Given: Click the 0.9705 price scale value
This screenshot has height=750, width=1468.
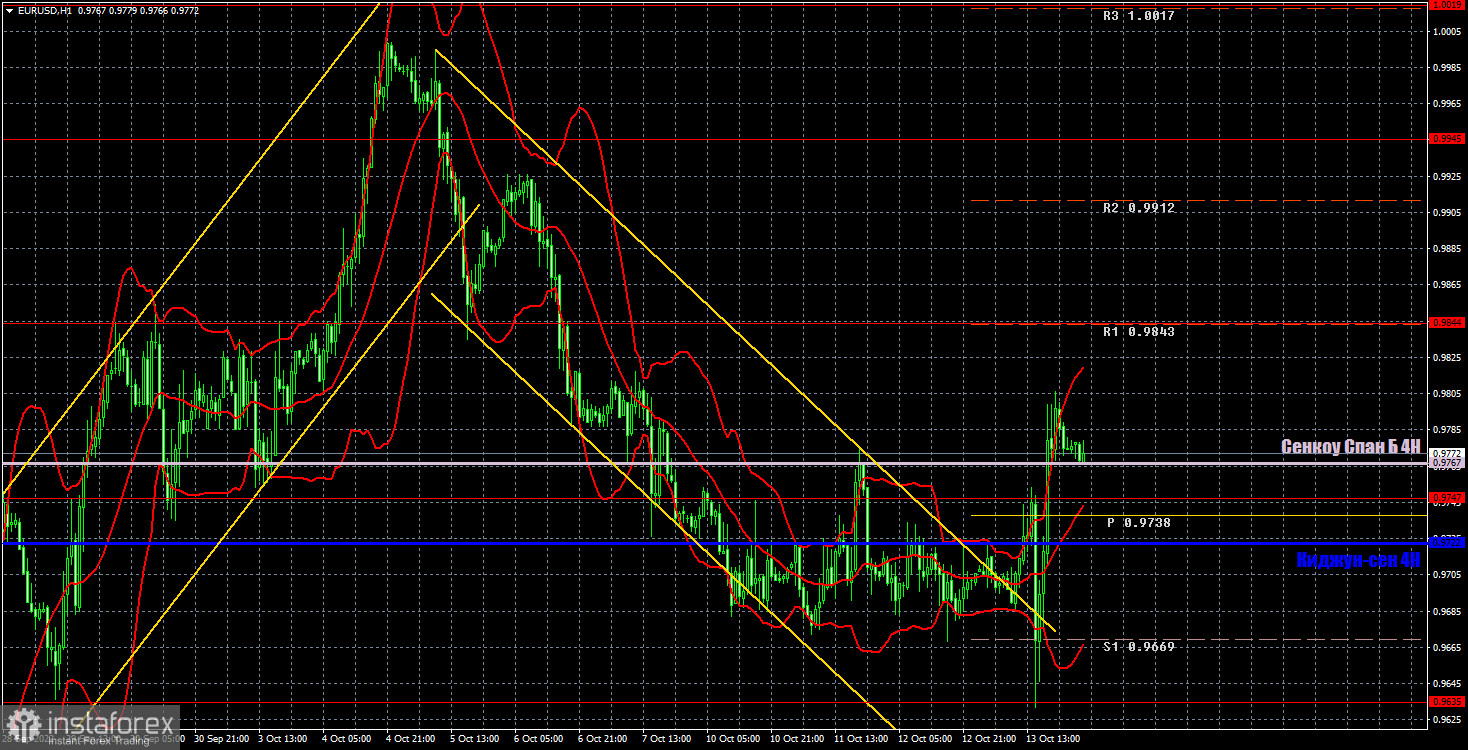Looking at the screenshot, I should (1448, 575).
